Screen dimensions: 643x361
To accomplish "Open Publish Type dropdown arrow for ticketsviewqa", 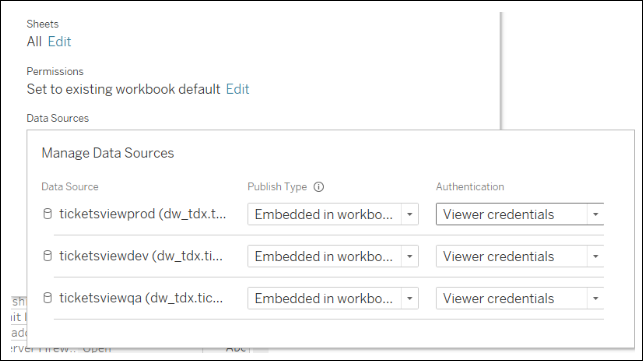I will pyautogui.click(x=410, y=298).
